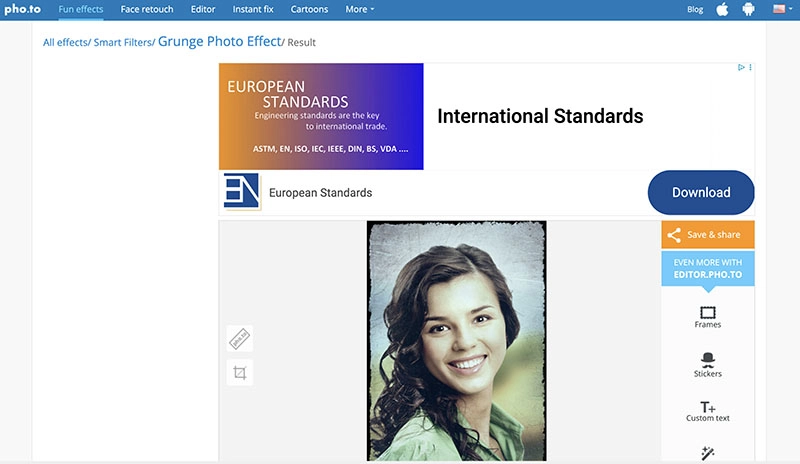Open the Android app via robot icon

pos(748,10)
